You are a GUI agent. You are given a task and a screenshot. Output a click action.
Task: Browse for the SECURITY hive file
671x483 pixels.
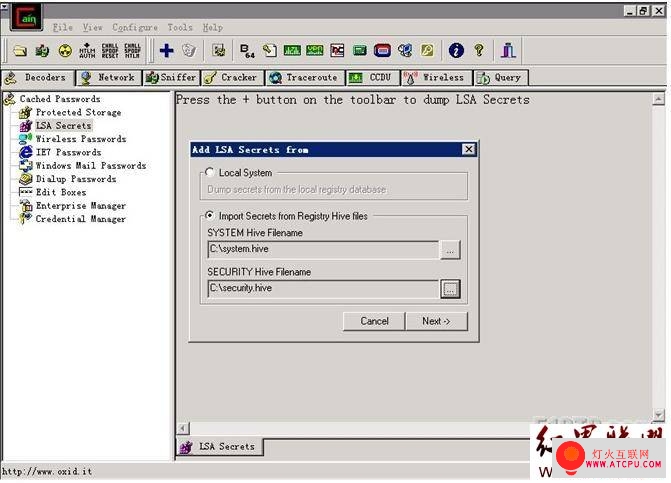[x=450, y=289]
